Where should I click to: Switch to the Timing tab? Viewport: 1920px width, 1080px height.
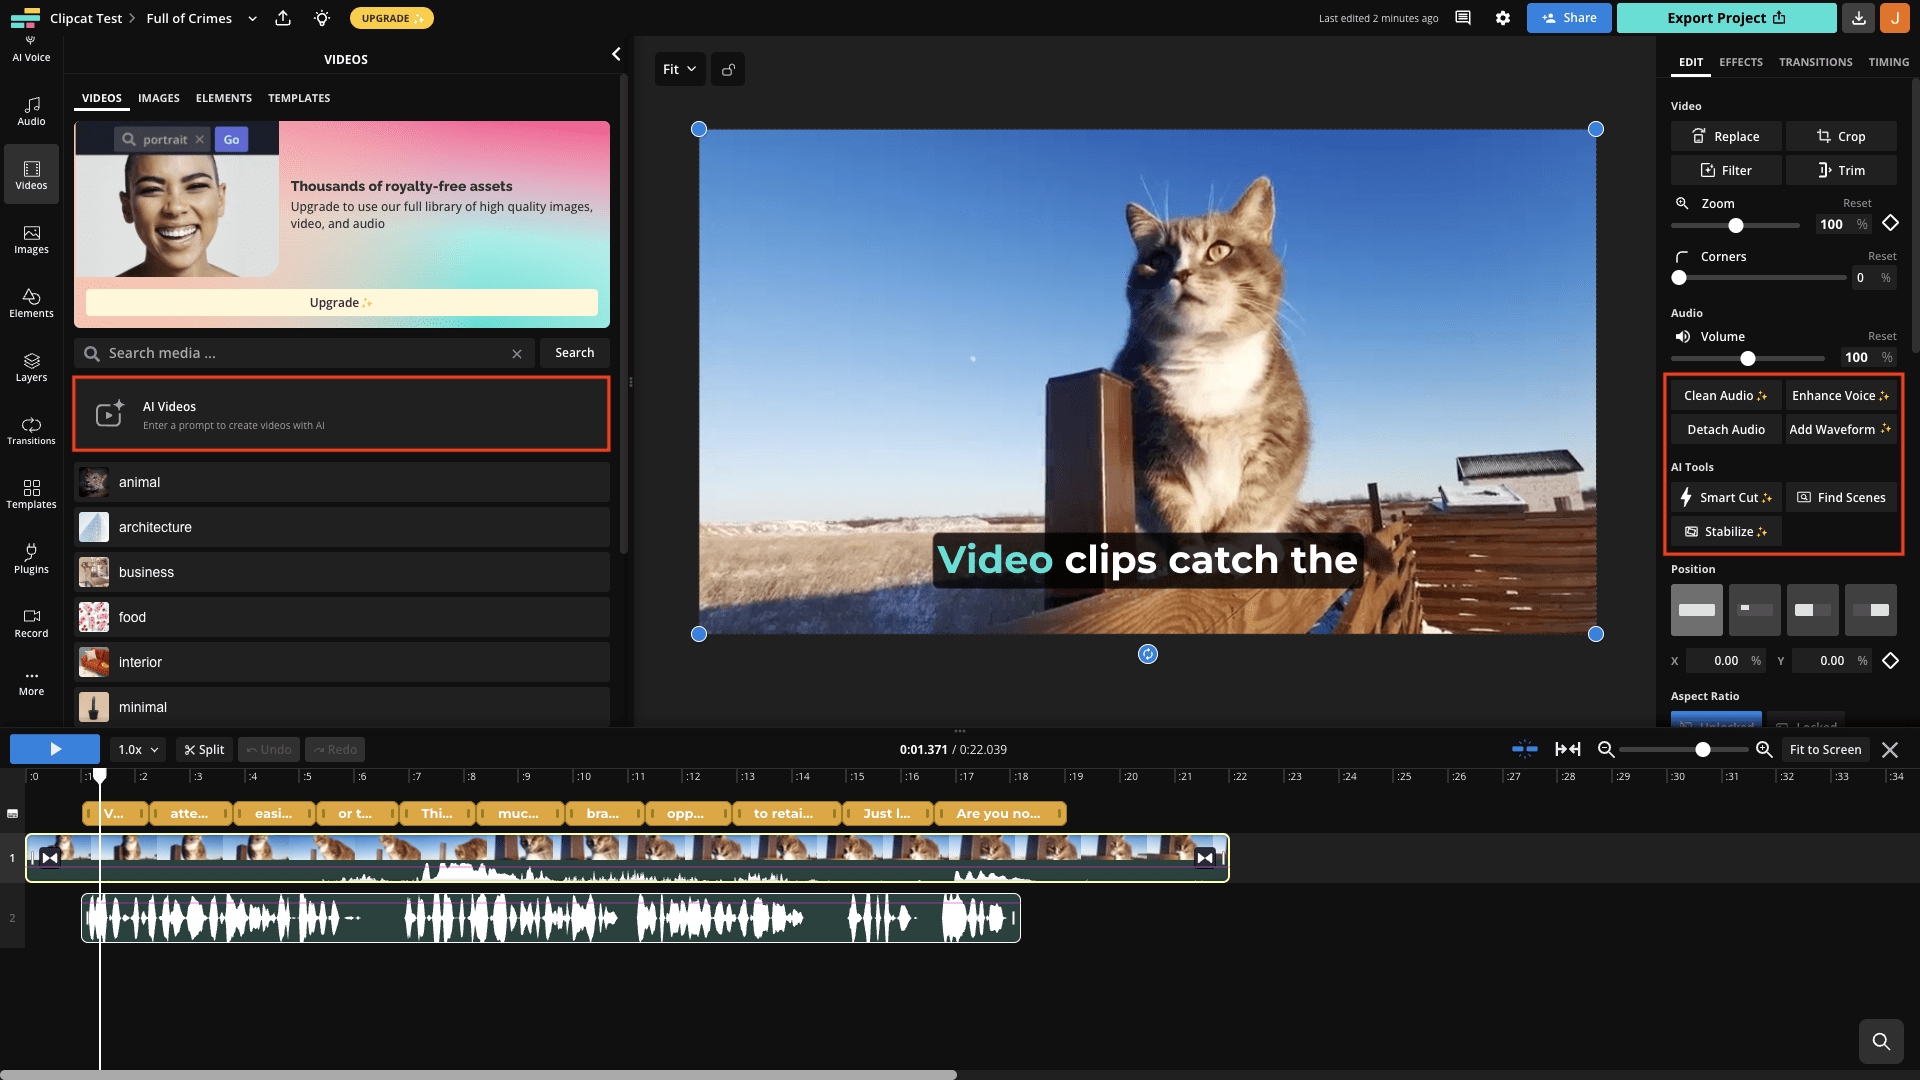pyautogui.click(x=1888, y=62)
